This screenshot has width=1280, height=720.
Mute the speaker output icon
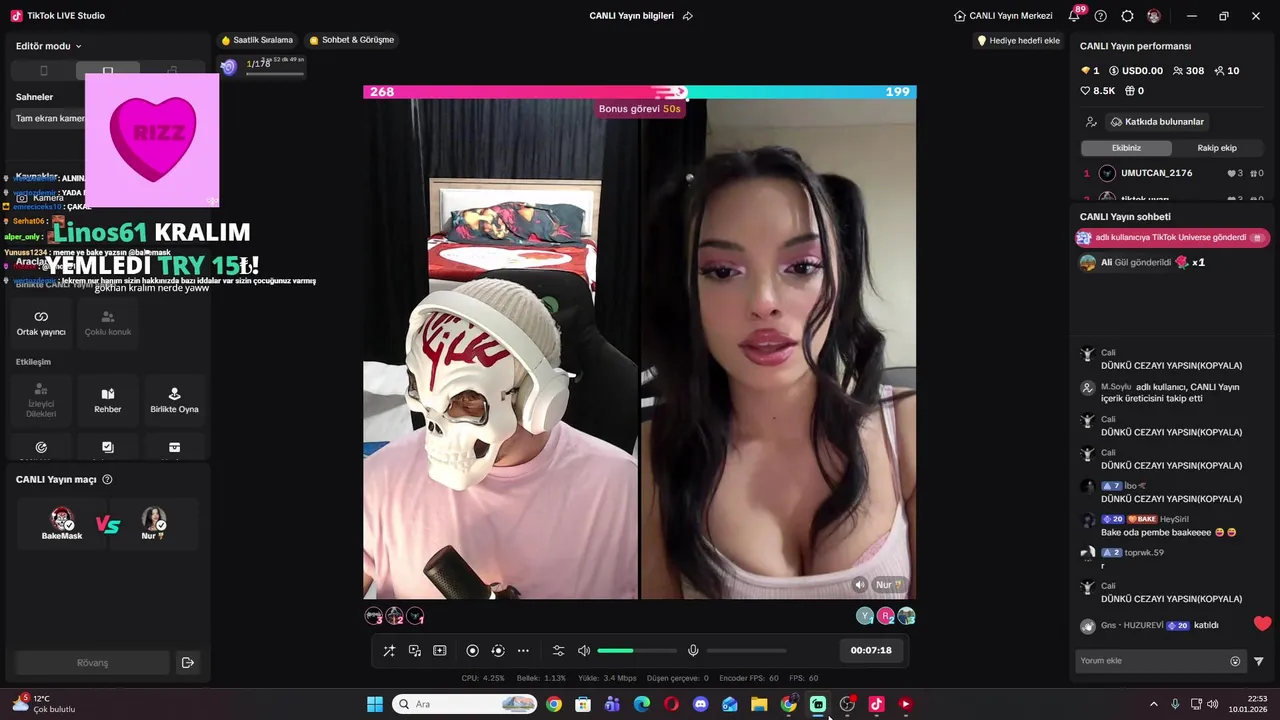point(584,651)
